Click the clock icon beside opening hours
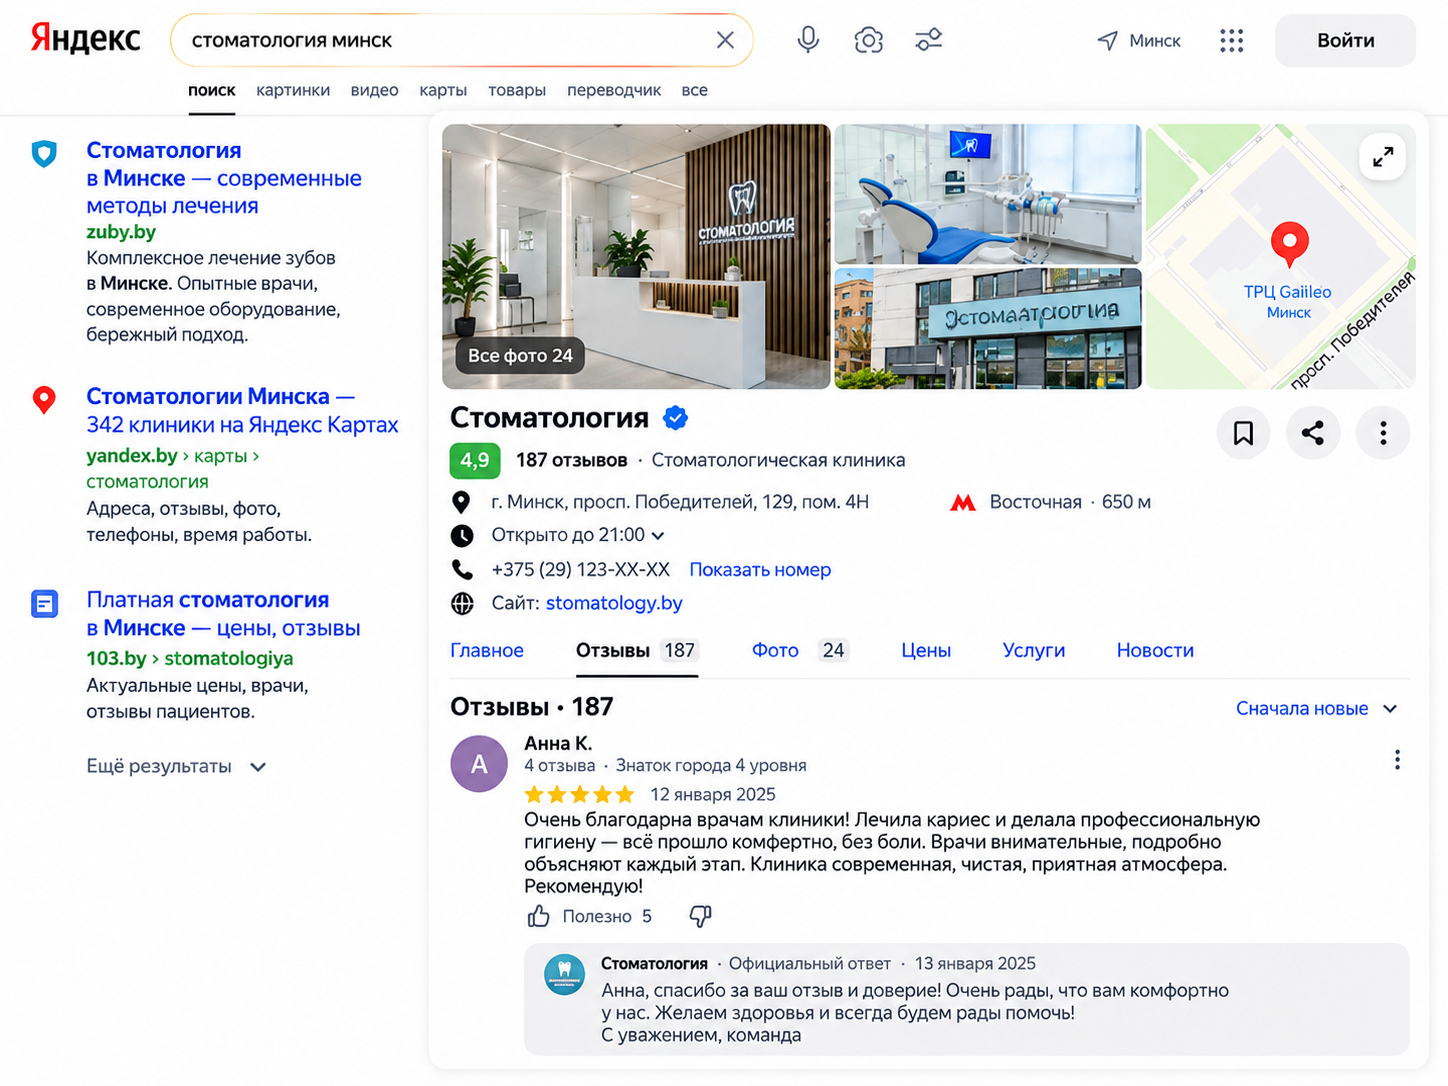Image resolution: width=1448 pixels, height=1086 pixels. 462,536
